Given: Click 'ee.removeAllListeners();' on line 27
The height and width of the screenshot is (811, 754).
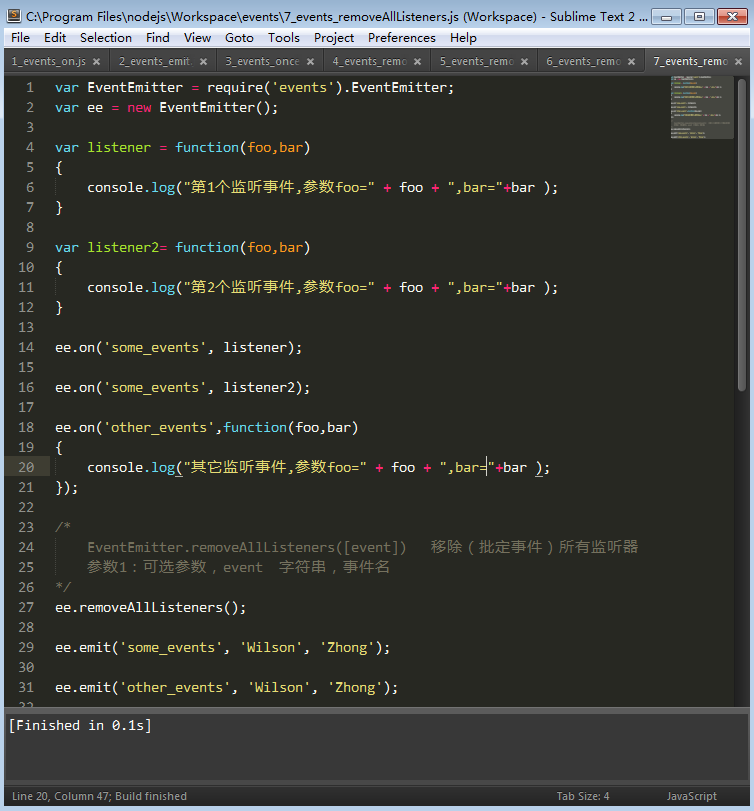Looking at the screenshot, I should click(x=150, y=607).
